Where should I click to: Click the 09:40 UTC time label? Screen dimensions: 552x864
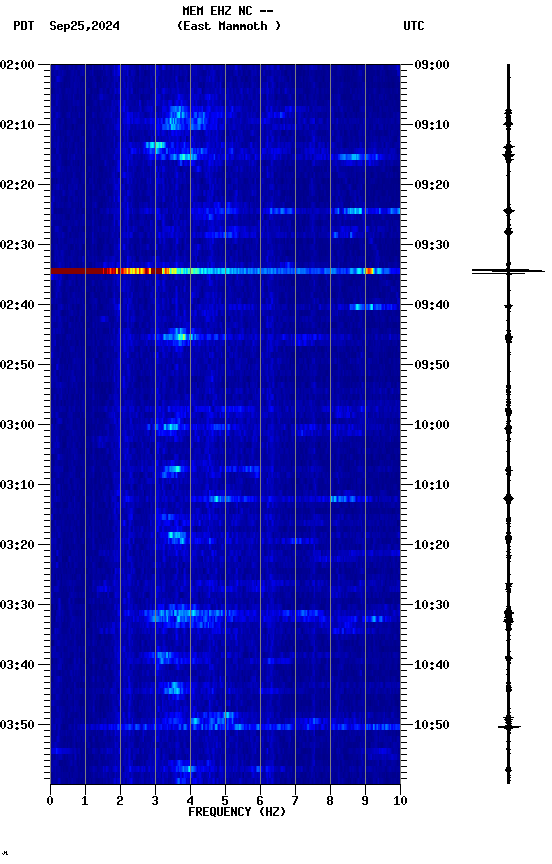[432, 305]
